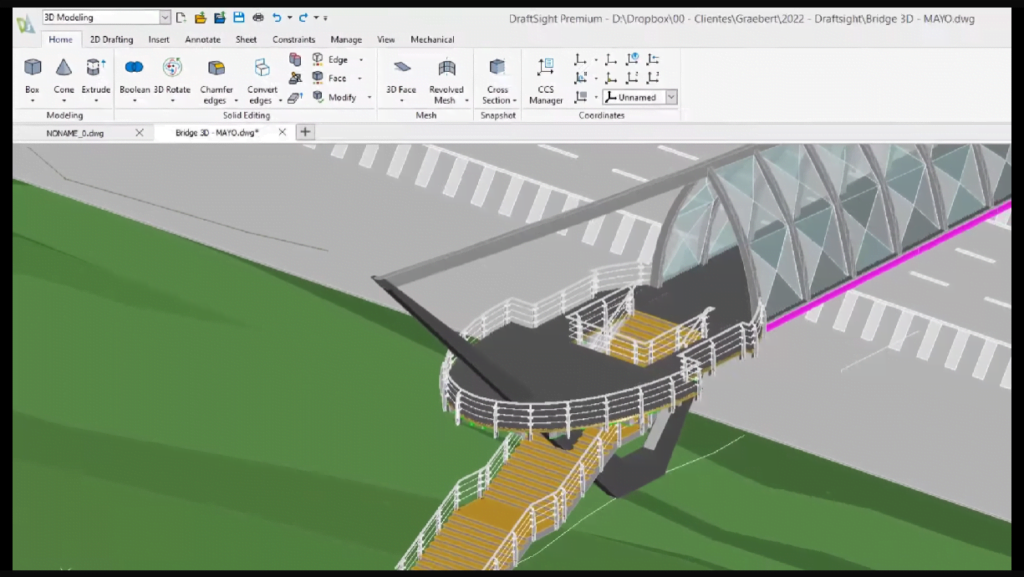Image resolution: width=1024 pixels, height=577 pixels.
Task: Click the Edge solid editing button
Action: coord(337,59)
